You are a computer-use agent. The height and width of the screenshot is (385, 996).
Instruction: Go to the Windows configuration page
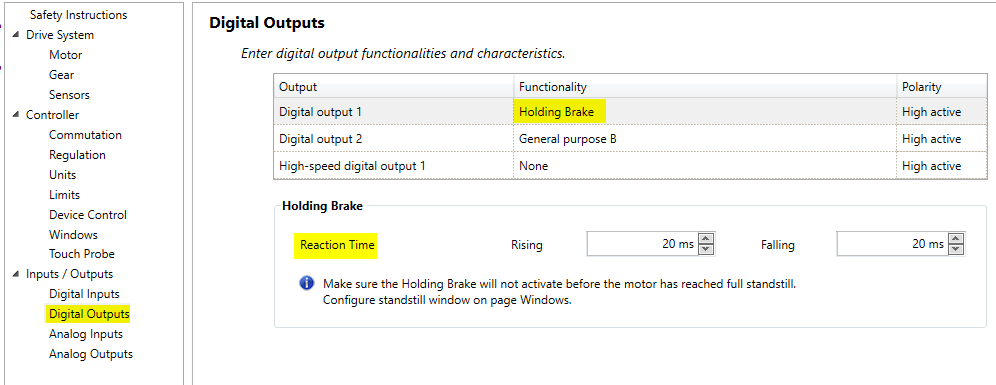(x=73, y=235)
